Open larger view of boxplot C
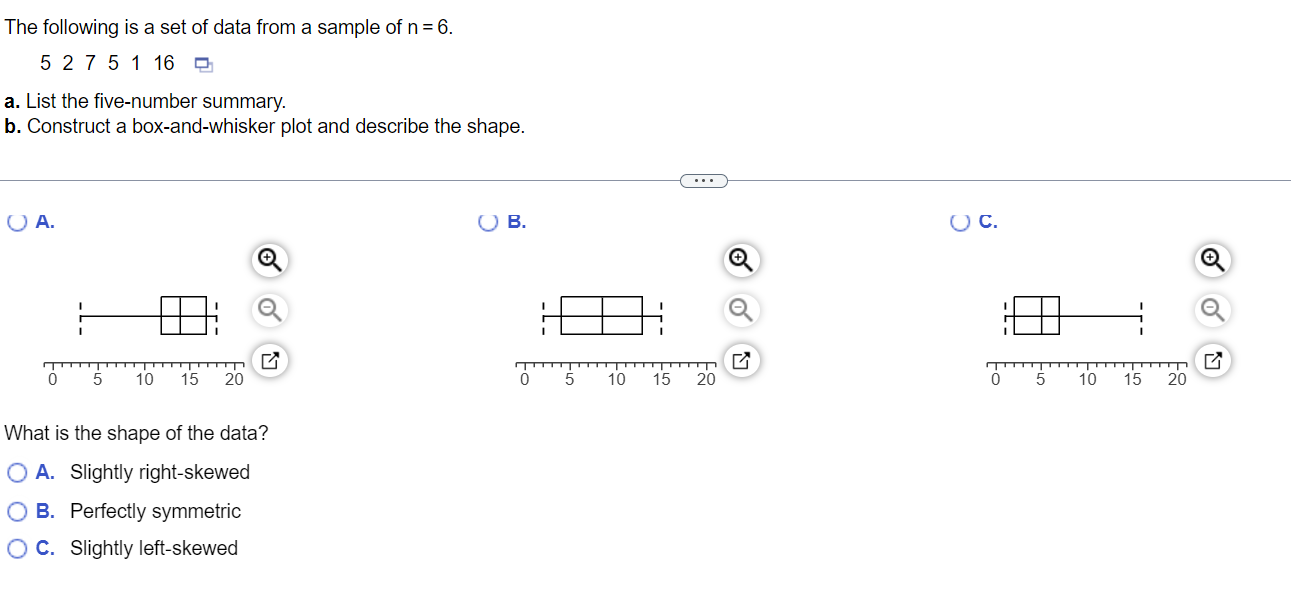Image resolution: width=1291 pixels, height=601 pixels. pyautogui.click(x=1212, y=361)
